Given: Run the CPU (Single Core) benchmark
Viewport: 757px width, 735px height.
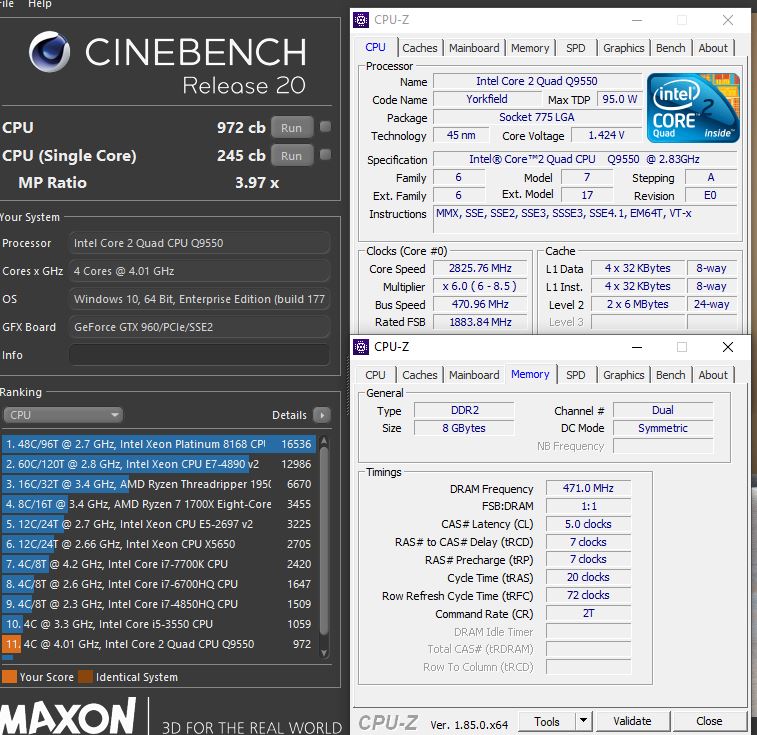Looking at the screenshot, I should coord(292,155).
